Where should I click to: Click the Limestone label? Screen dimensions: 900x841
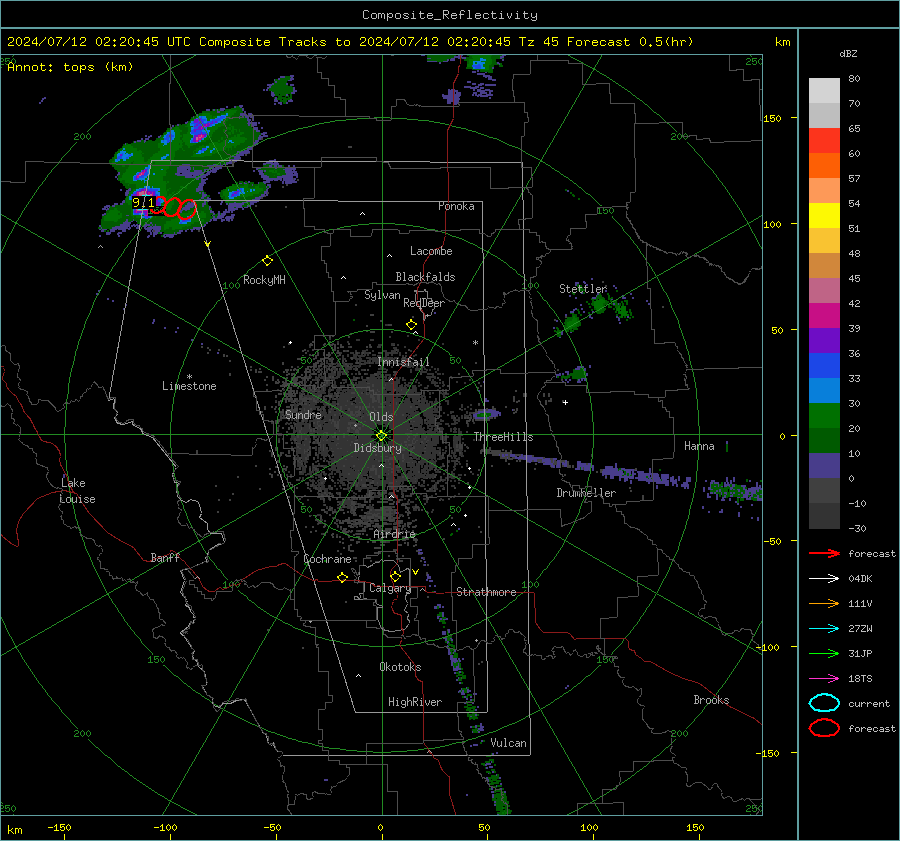click(189, 386)
